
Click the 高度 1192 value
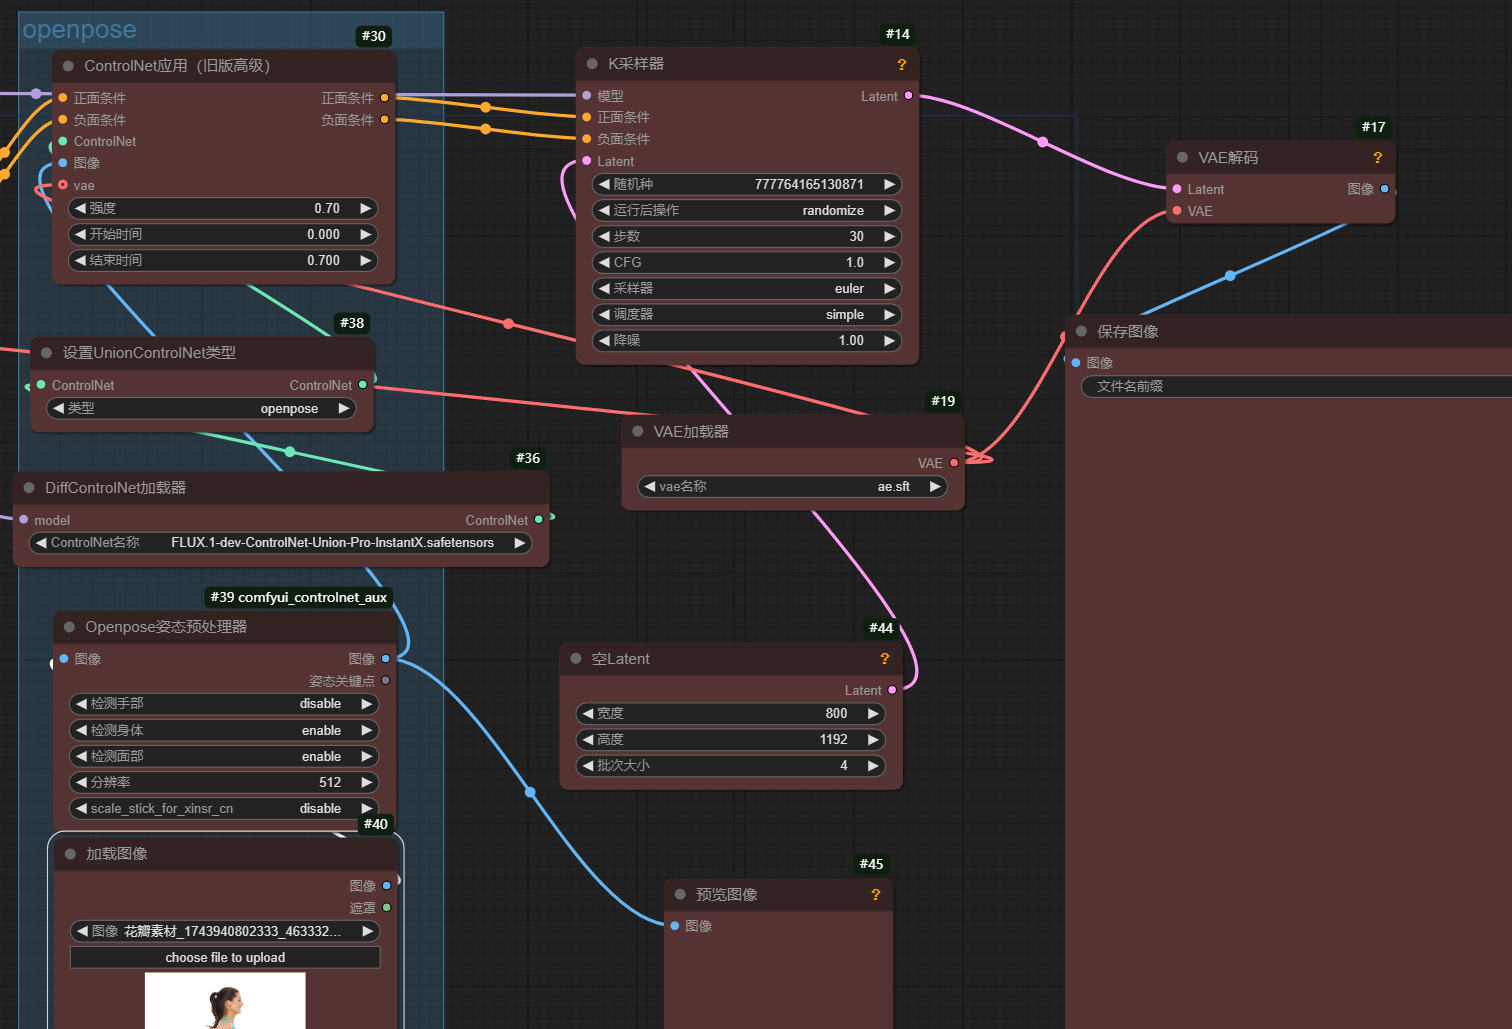click(833, 739)
